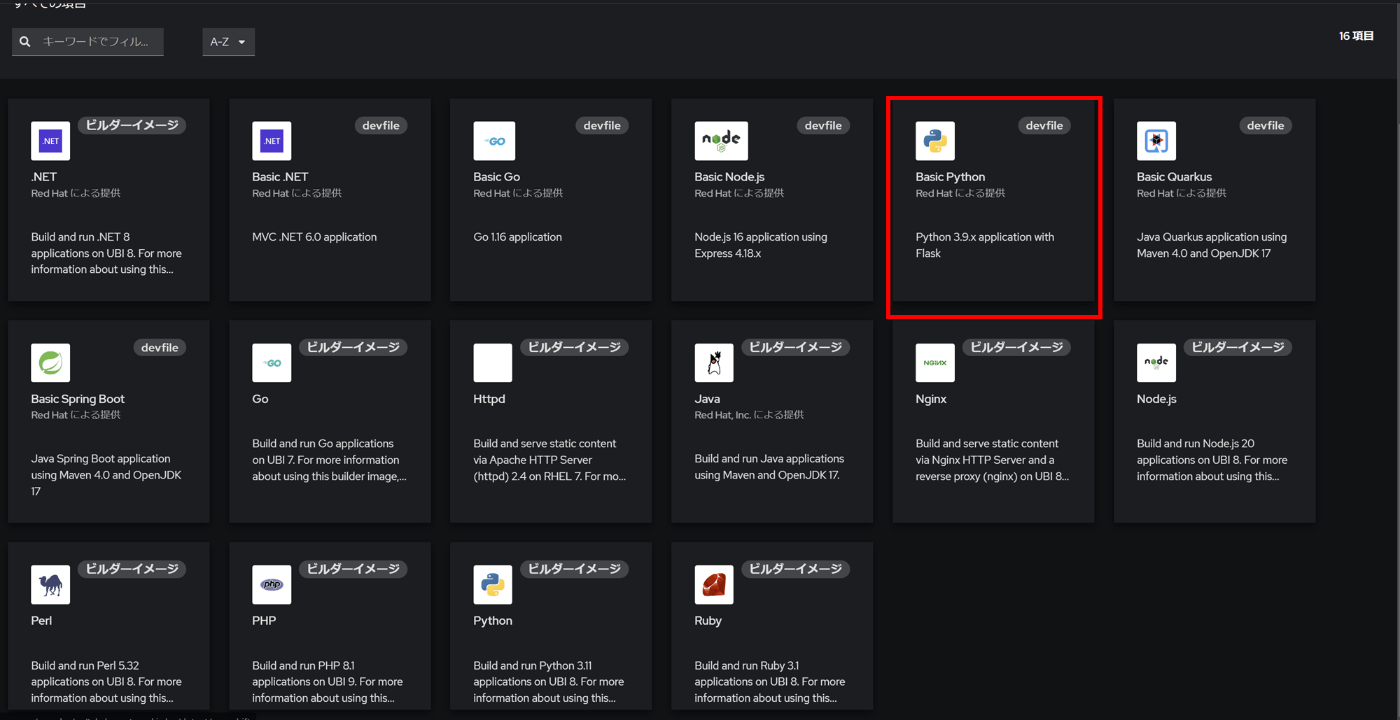The height and width of the screenshot is (720, 1400).
Task: Click the ビルダーイメージ badge on Httpd card
Action: point(574,347)
